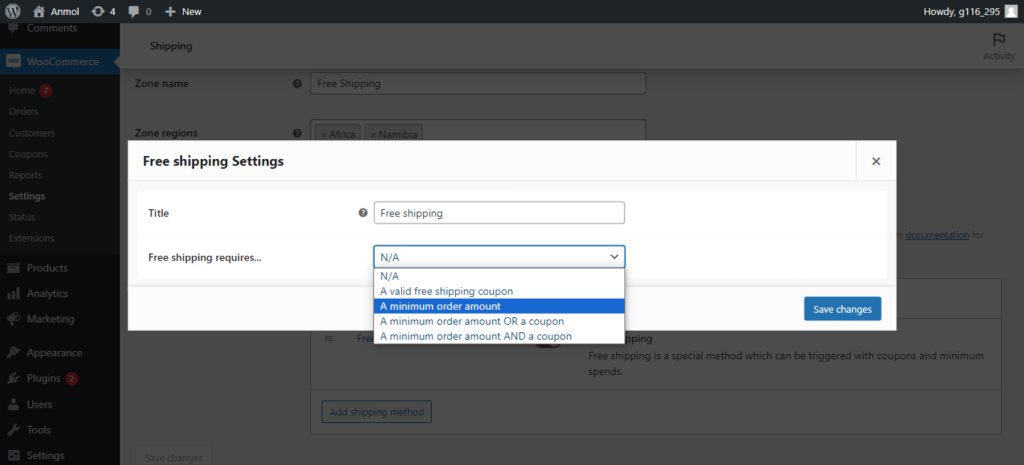Open WooCommerce Settings submenu item
1024x465 pixels.
[27, 196]
